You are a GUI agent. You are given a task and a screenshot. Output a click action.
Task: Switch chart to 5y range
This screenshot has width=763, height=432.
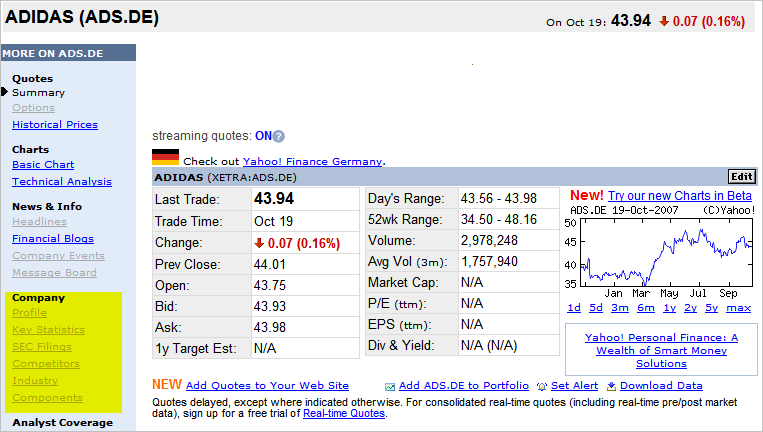point(711,307)
